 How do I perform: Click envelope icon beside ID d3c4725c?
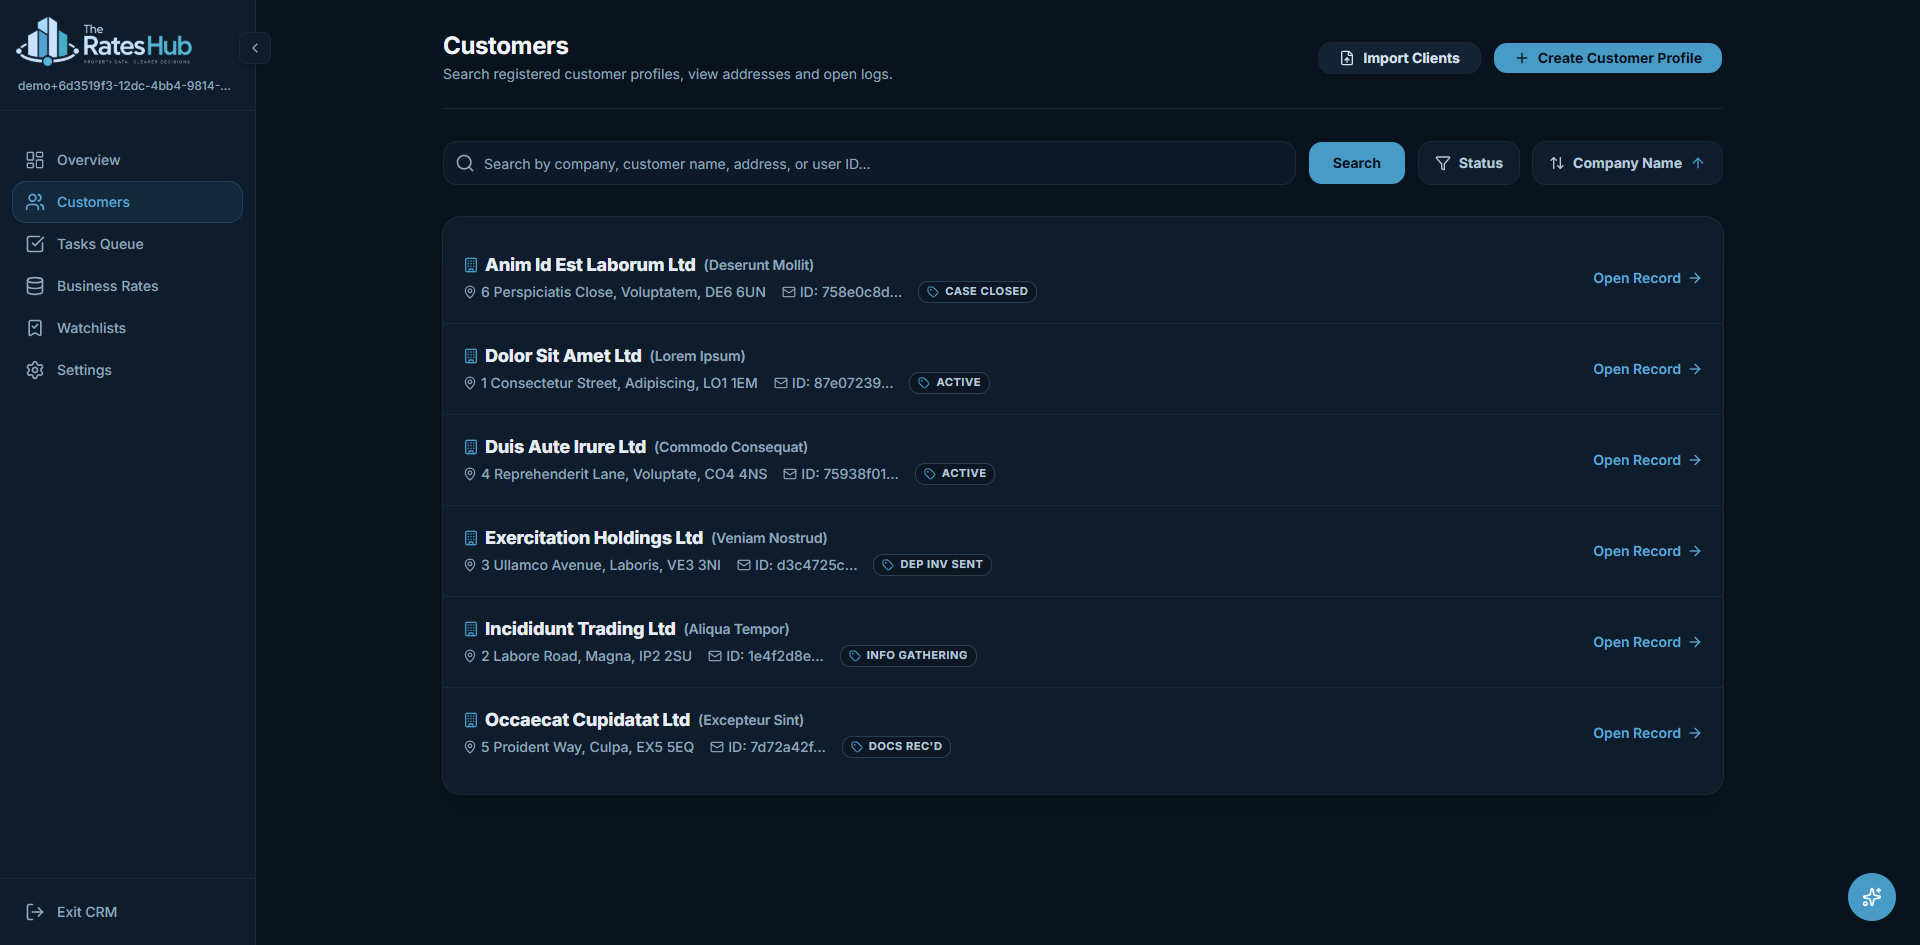(x=744, y=565)
